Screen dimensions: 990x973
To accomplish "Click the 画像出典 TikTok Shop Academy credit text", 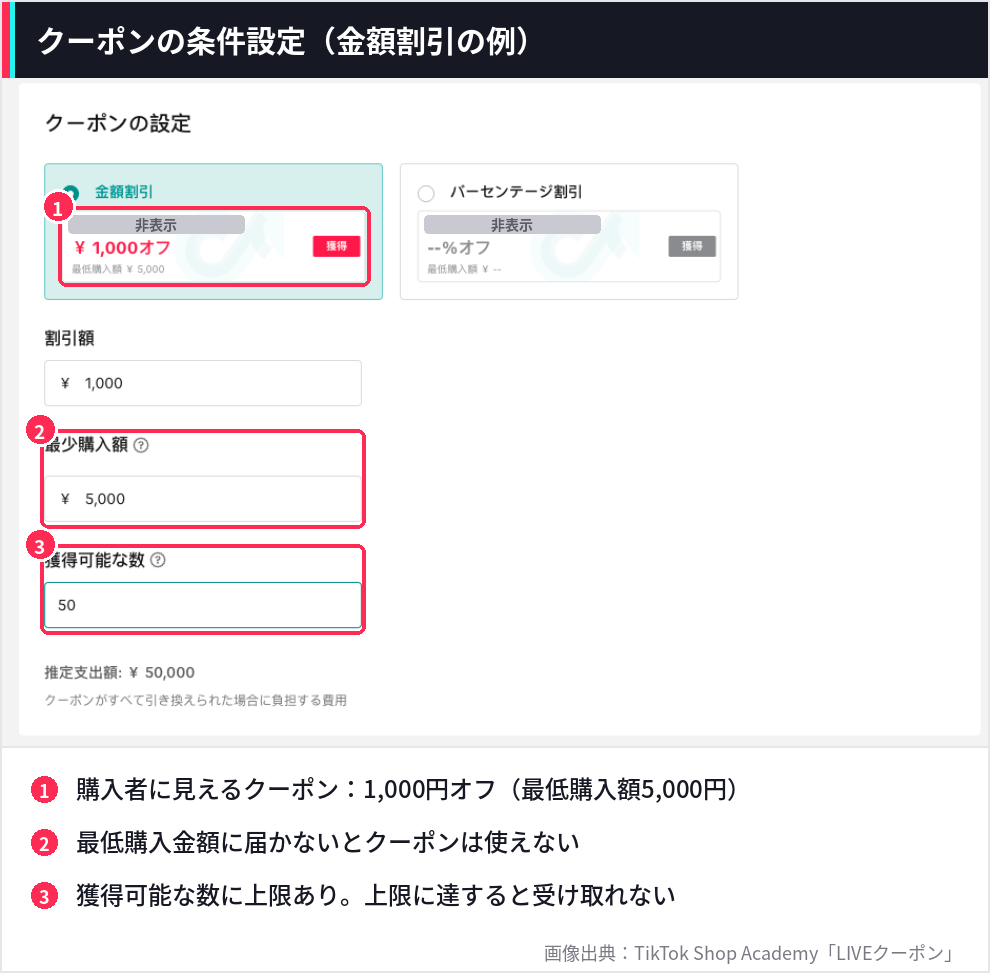I will [x=748, y=953].
